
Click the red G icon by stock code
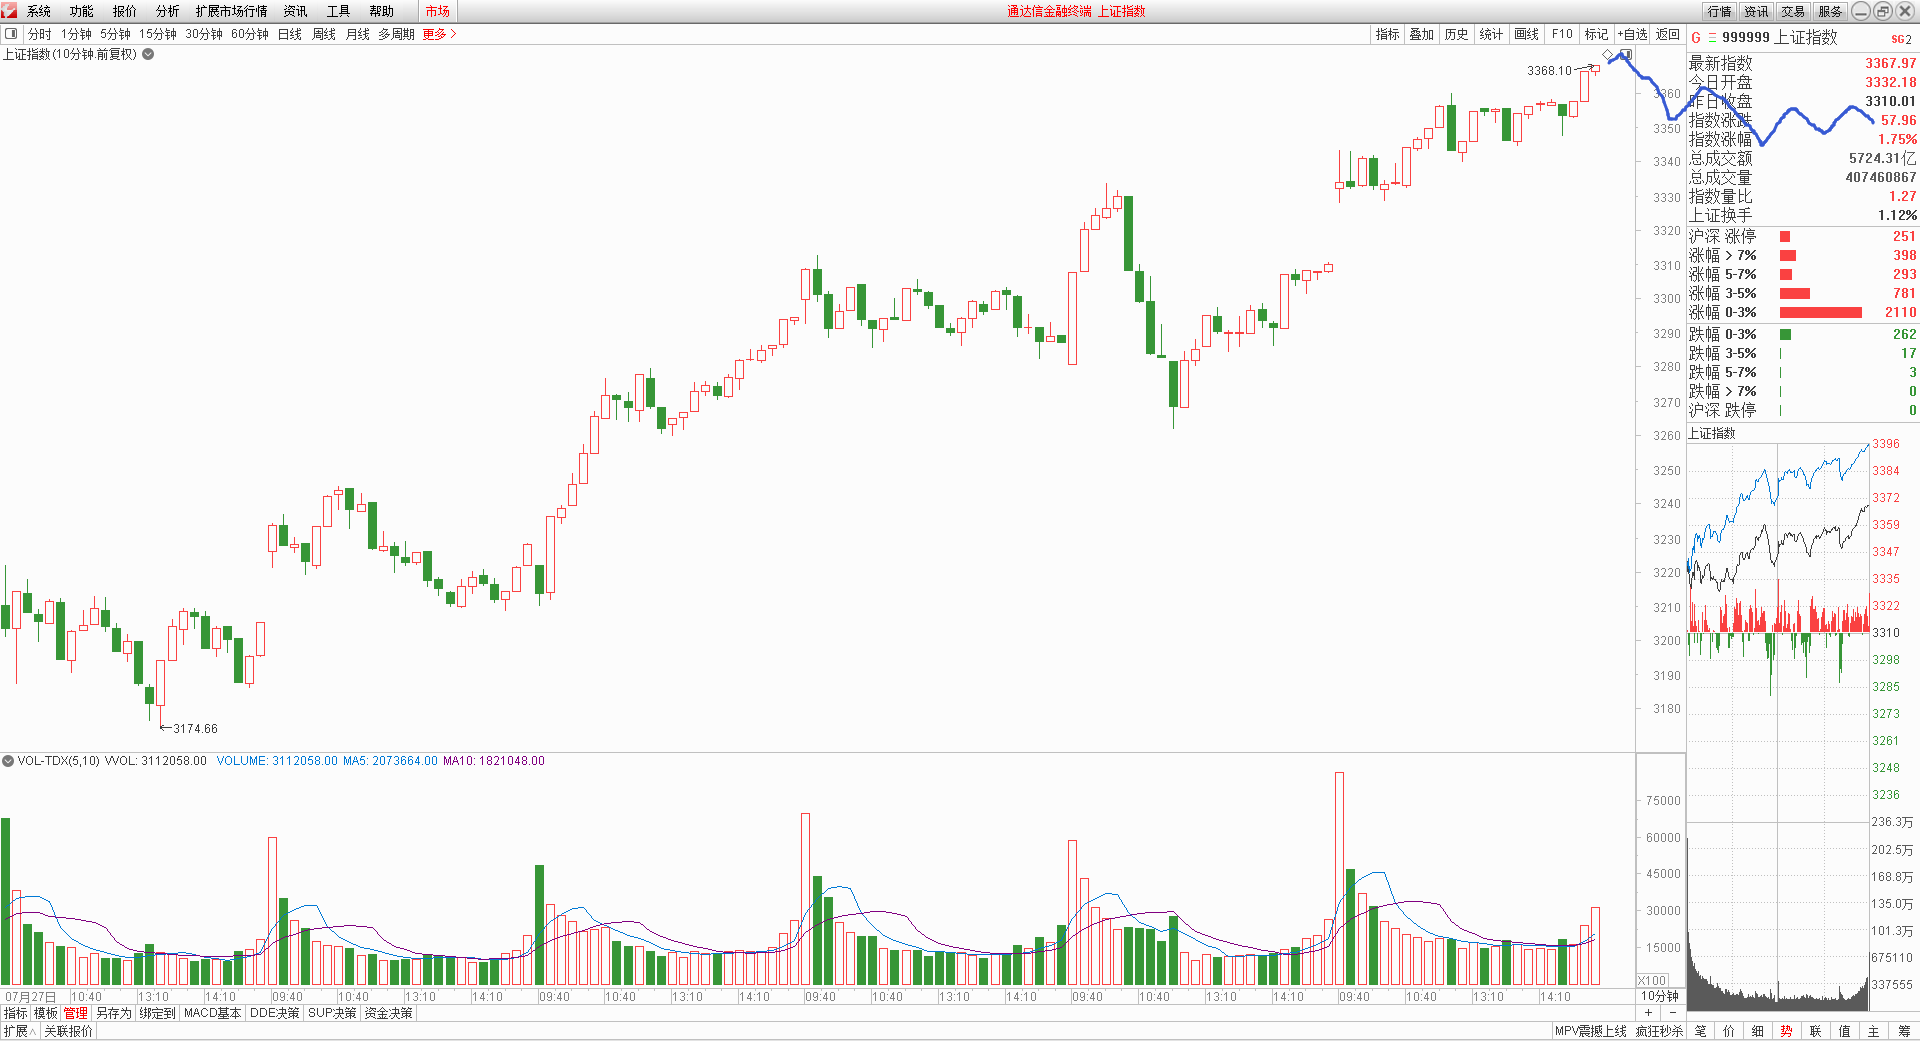1696,38
